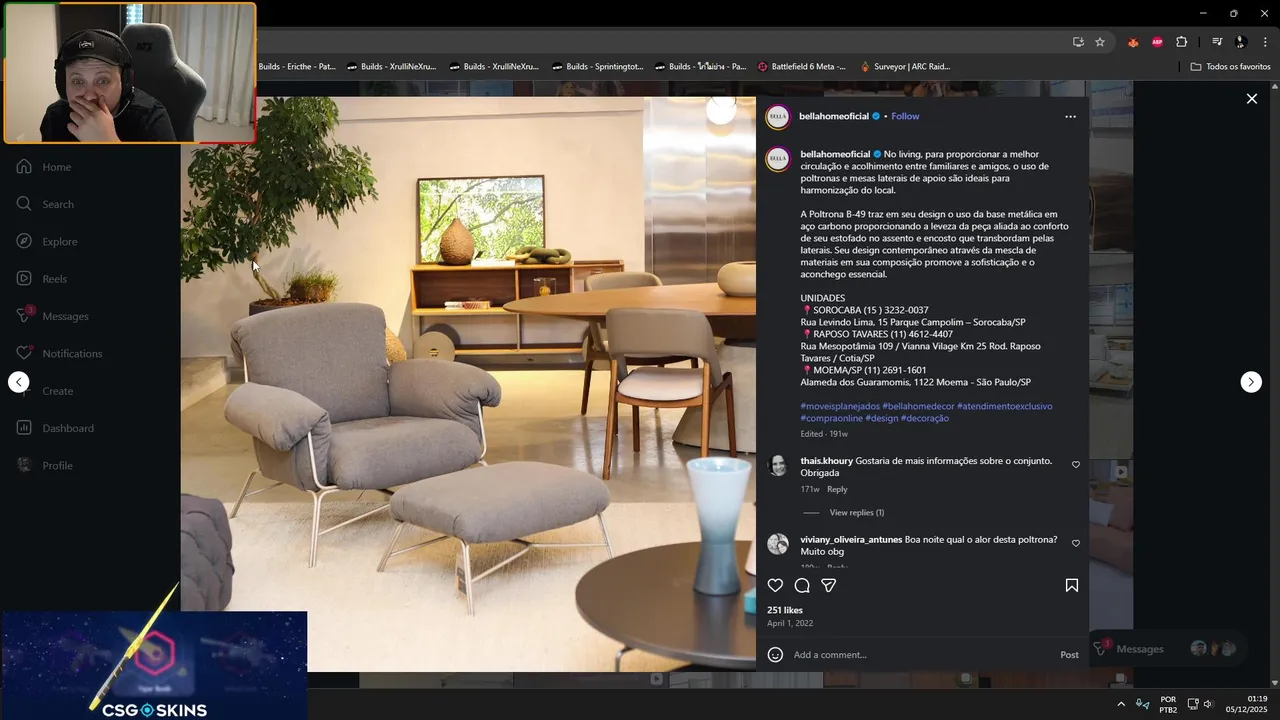Image resolution: width=1280 pixels, height=720 pixels.
Task: Switch POR PTB2 keyboard language
Action: [1168, 704]
